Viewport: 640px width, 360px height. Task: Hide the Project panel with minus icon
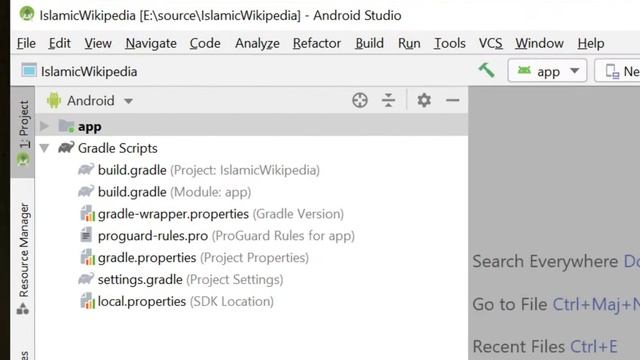pyautogui.click(x=453, y=100)
